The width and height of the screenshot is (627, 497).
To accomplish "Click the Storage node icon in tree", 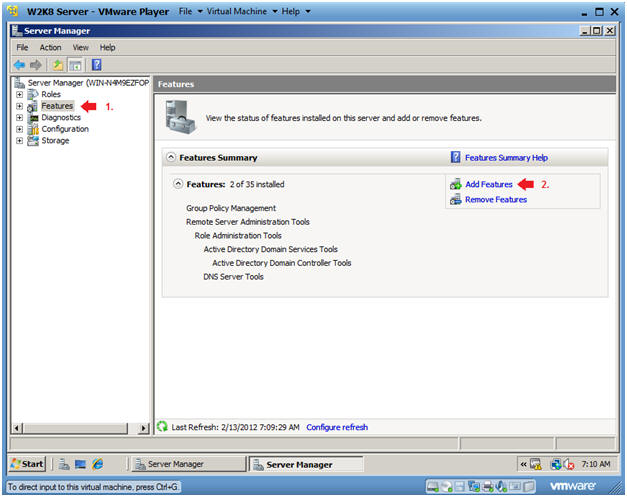I will pyautogui.click(x=33, y=141).
